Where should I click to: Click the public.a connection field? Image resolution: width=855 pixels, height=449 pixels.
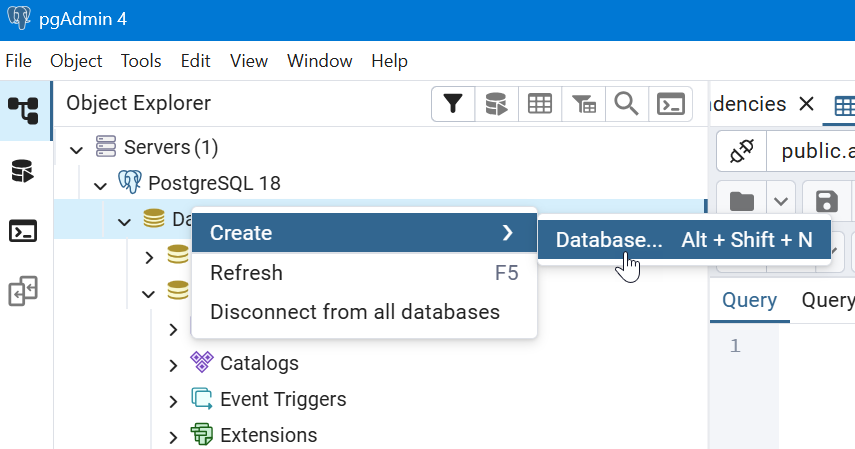pyautogui.click(x=811, y=151)
